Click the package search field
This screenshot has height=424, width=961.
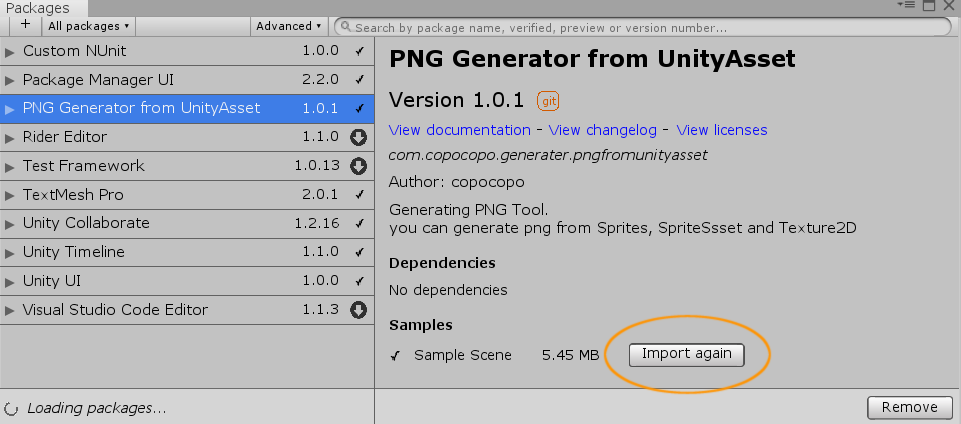(640, 27)
